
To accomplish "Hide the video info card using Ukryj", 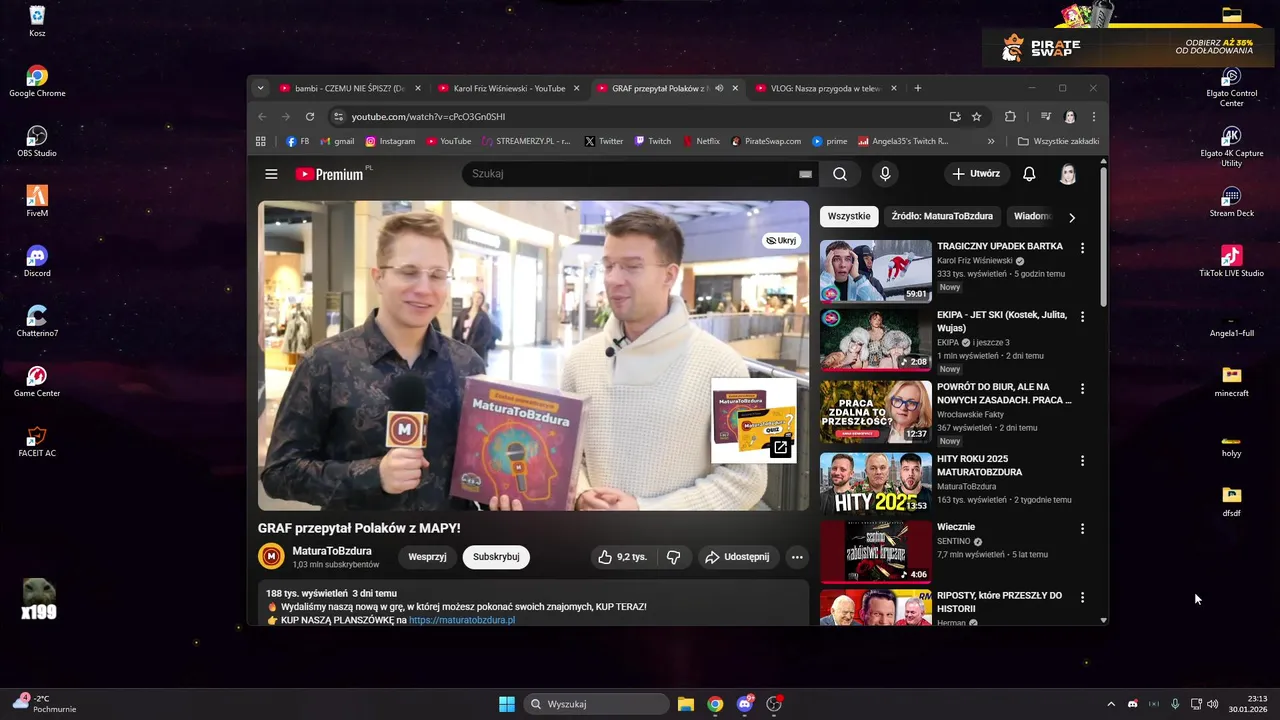I will click(781, 240).
